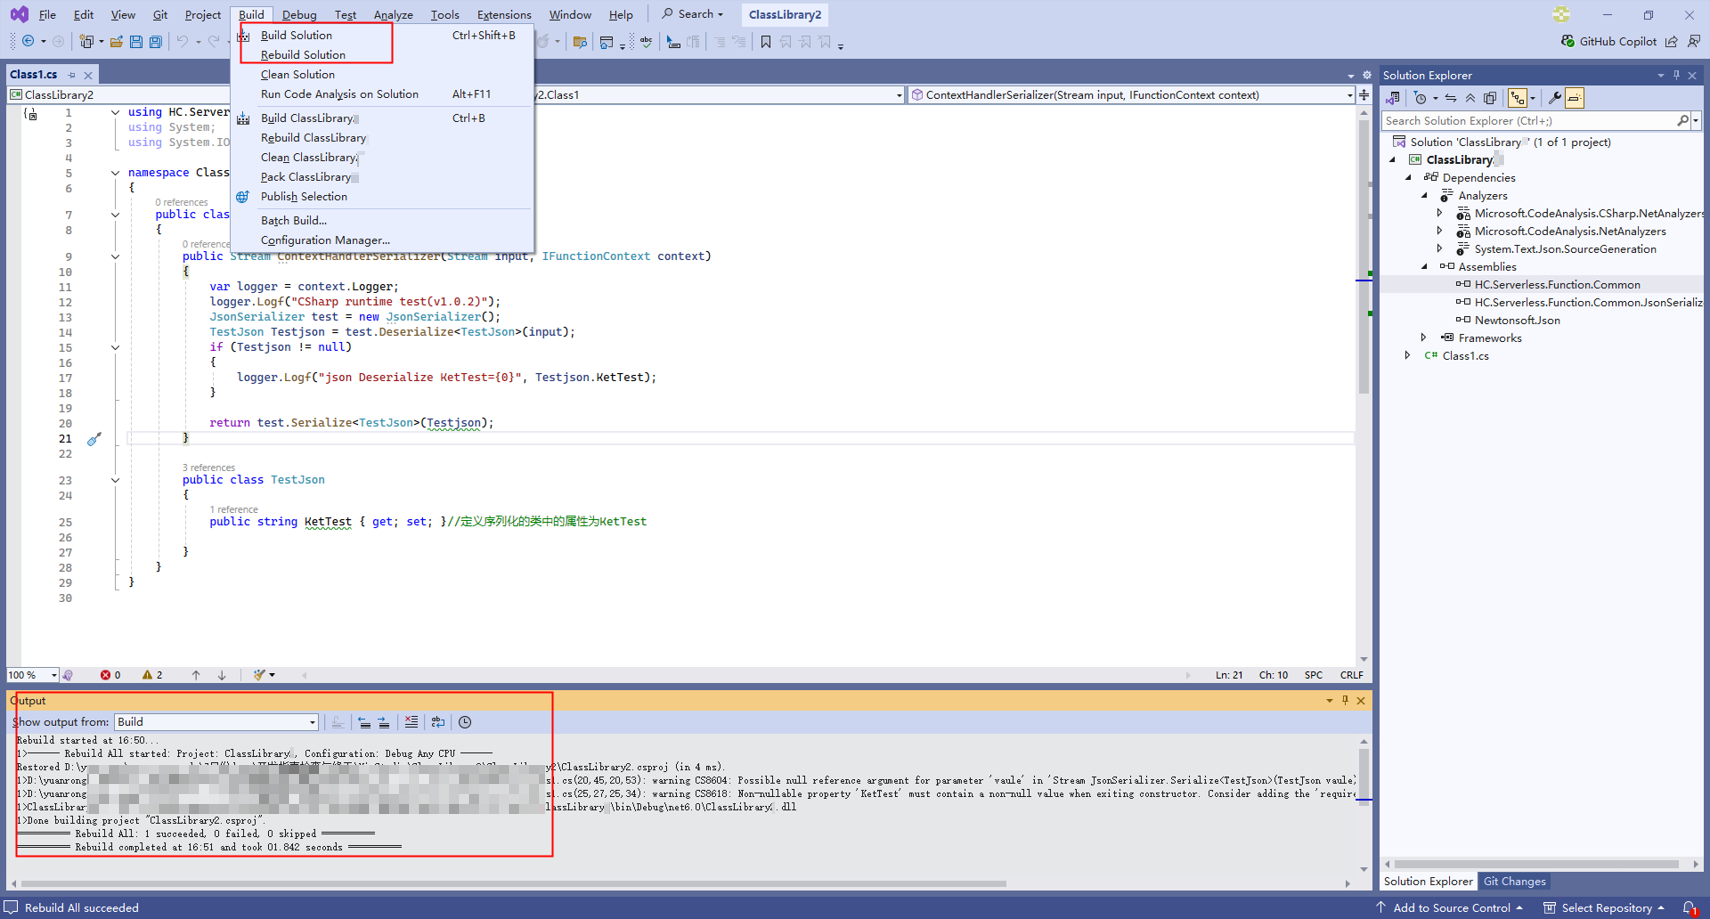Screen dimensions: 1710x919
Task: Select Rebuild Solution from Build menu
Action: pyautogui.click(x=302, y=55)
